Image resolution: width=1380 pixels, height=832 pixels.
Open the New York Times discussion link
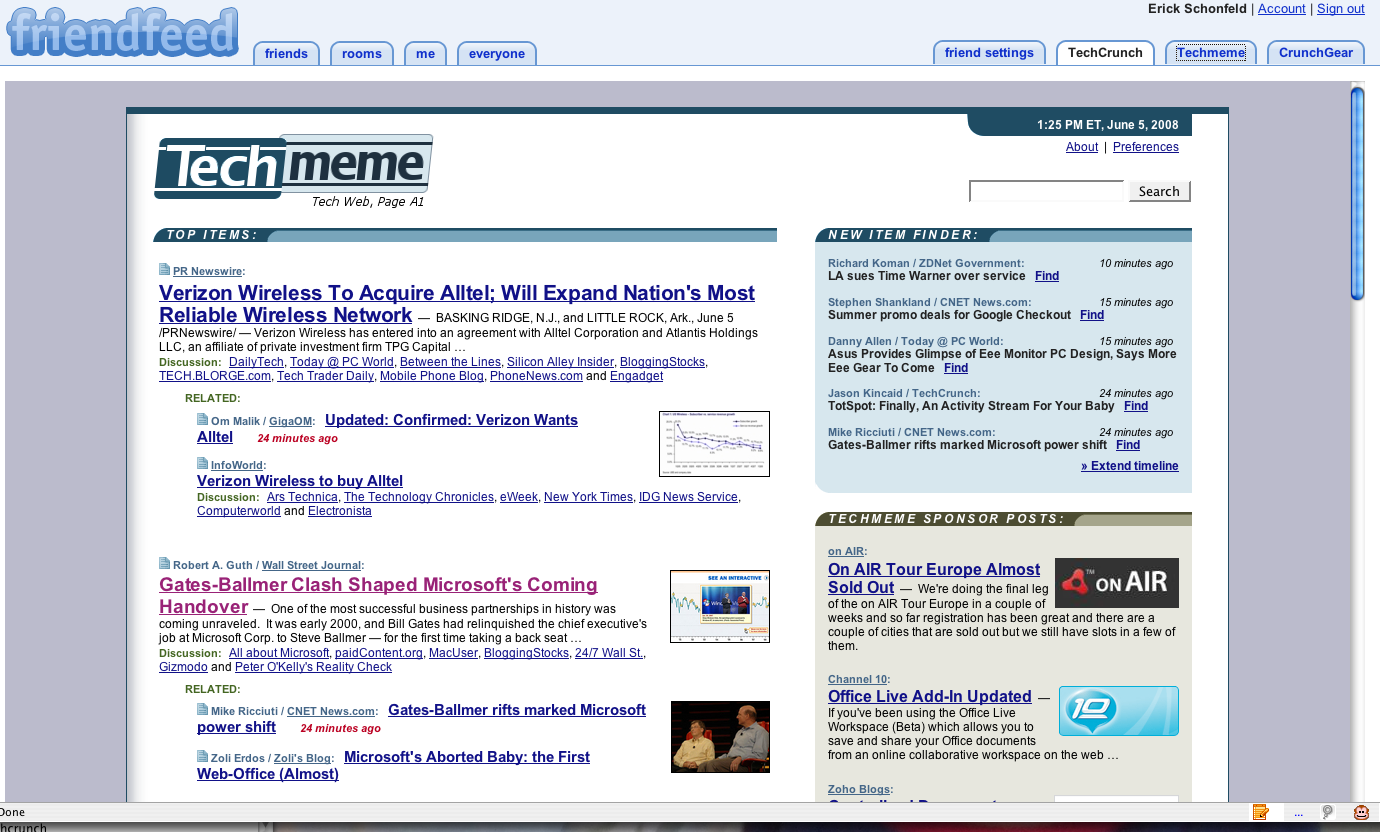point(588,497)
